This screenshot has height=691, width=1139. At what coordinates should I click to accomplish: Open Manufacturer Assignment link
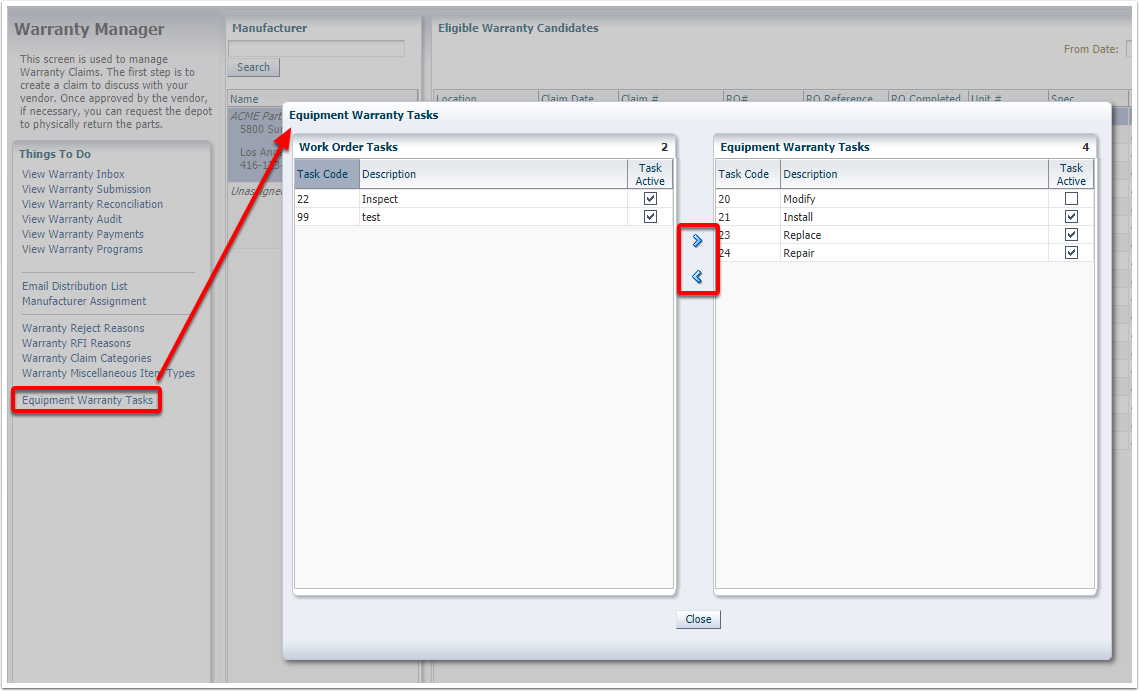tap(84, 302)
